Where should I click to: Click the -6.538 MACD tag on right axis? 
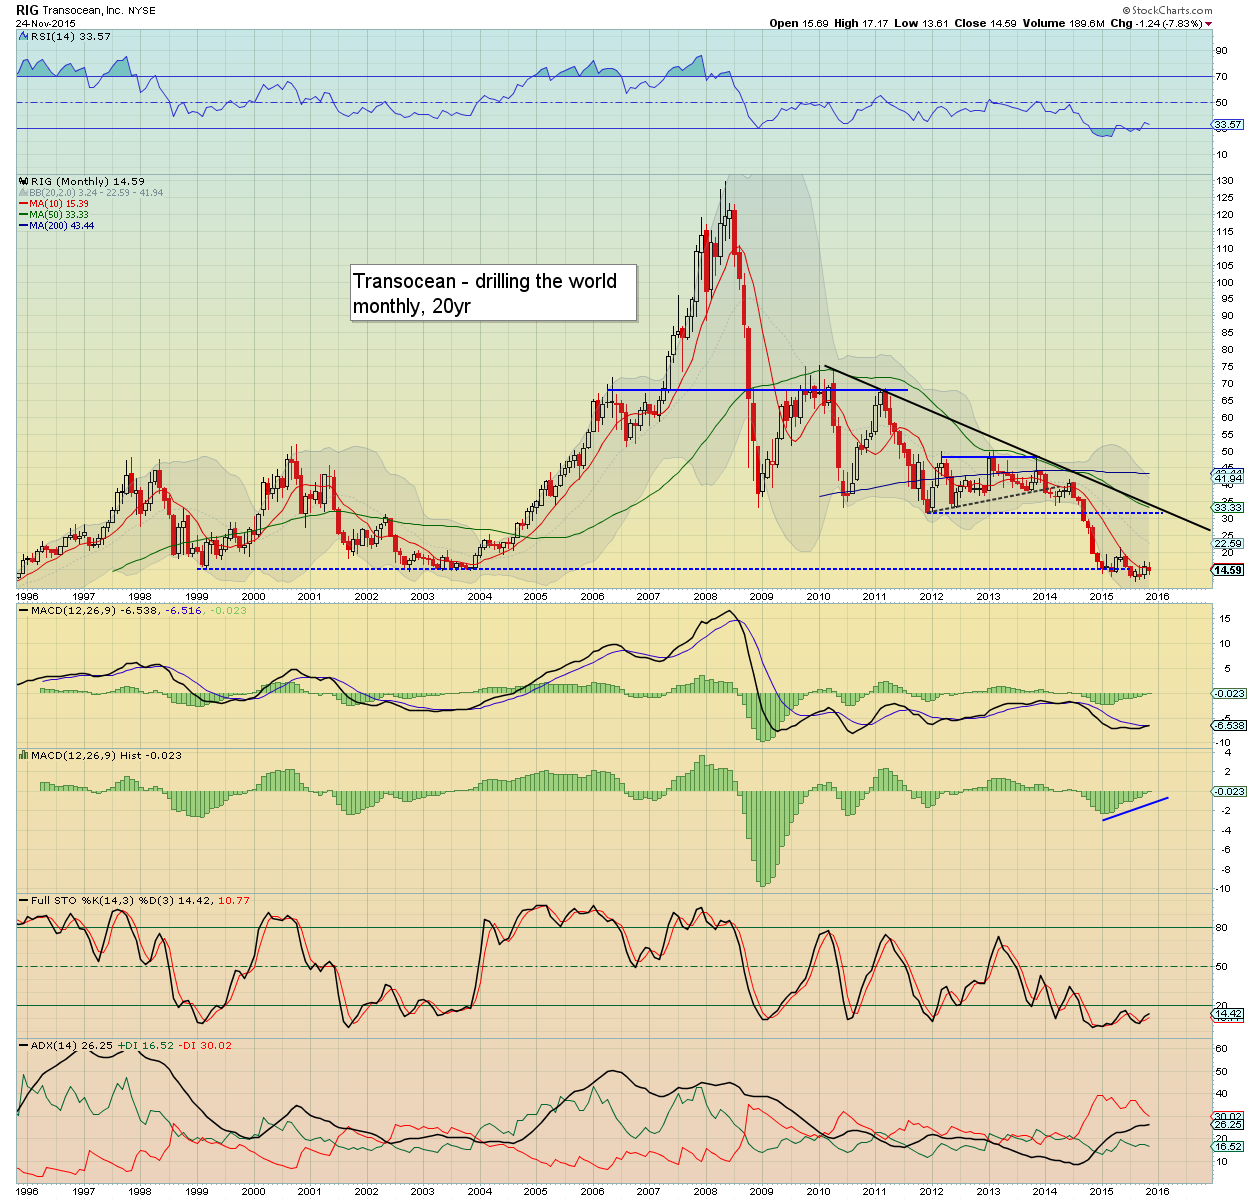tap(1230, 725)
